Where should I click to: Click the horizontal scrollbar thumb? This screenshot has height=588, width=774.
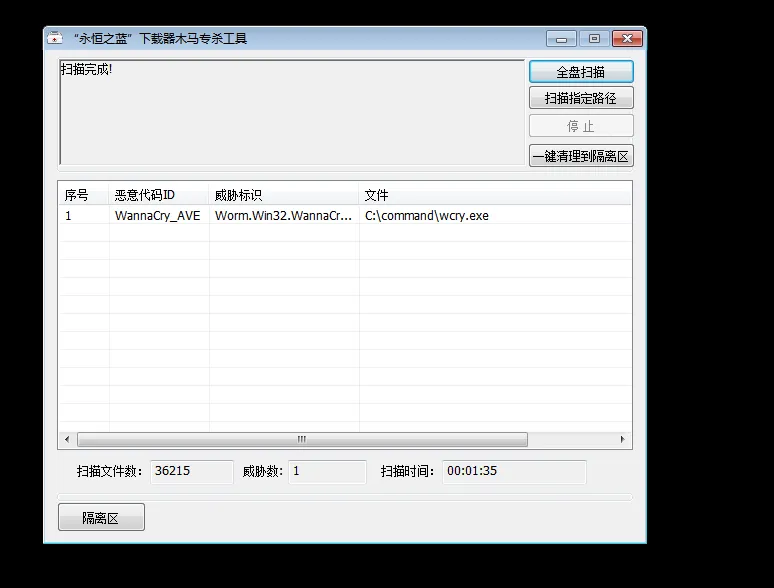pos(302,439)
